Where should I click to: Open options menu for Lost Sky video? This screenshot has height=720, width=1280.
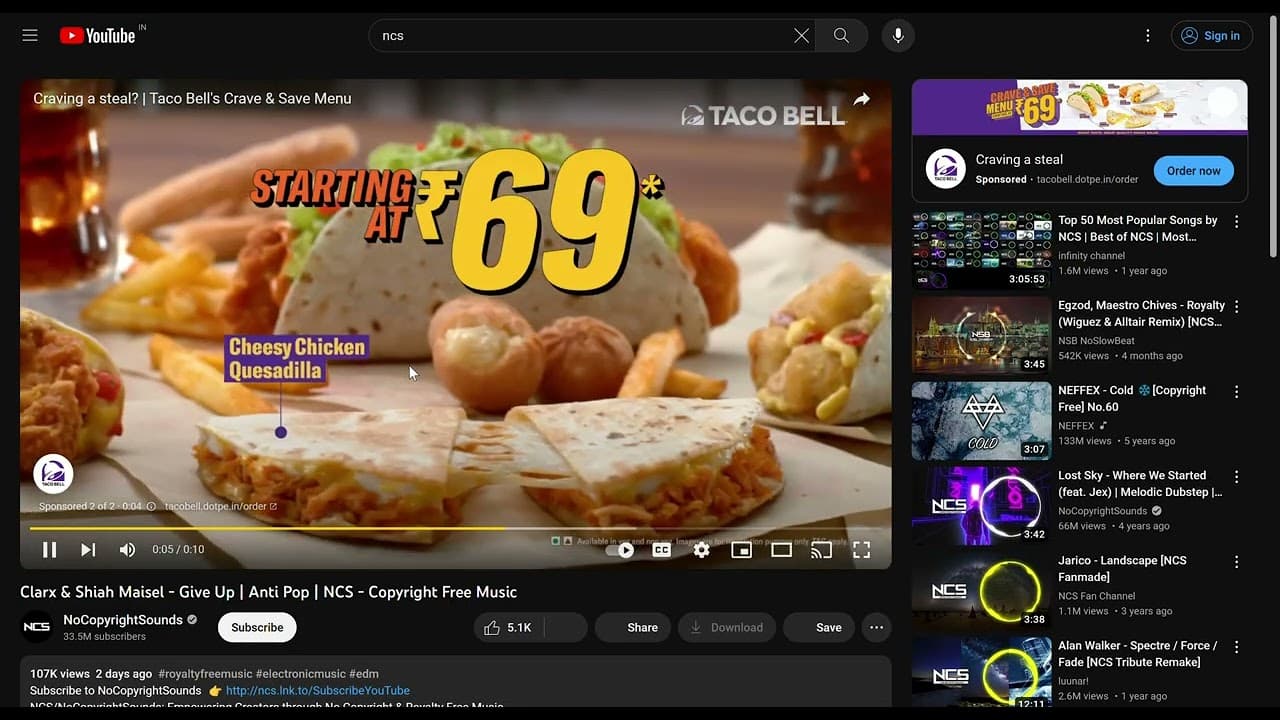coord(1236,477)
